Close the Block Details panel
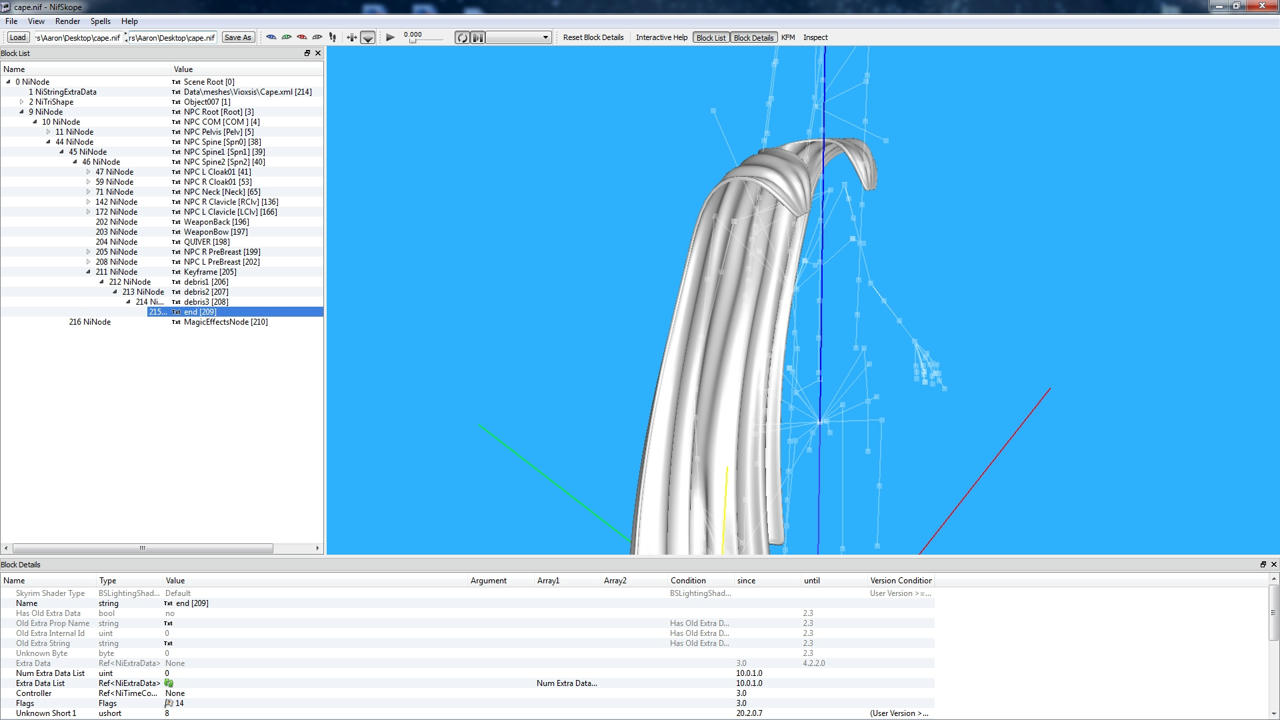The height and width of the screenshot is (720, 1280). (x=1273, y=564)
